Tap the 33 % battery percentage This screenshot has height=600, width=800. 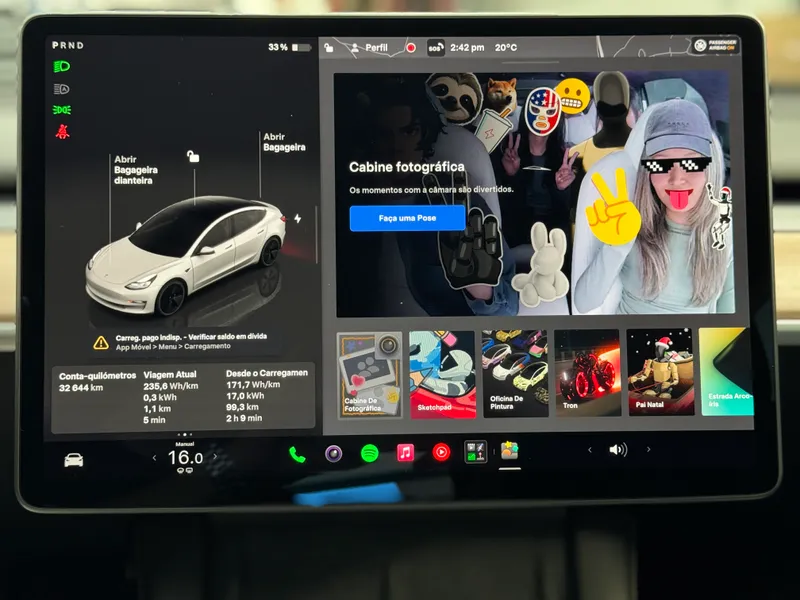[x=278, y=47]
